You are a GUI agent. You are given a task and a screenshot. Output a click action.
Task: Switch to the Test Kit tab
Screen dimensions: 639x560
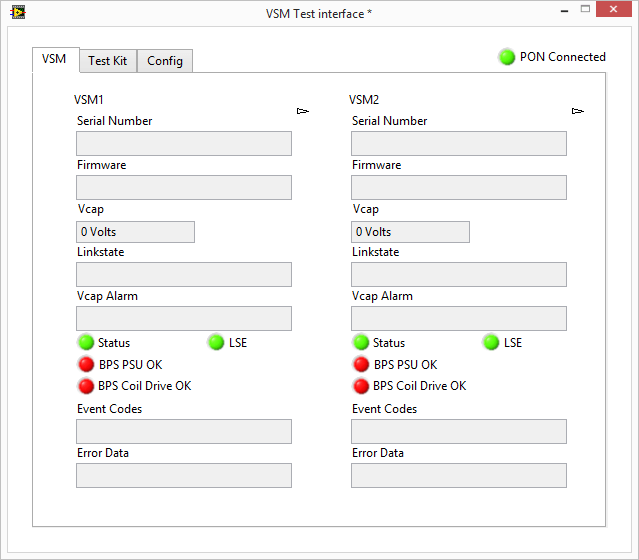pyautogui.click(x=108, y=61)
